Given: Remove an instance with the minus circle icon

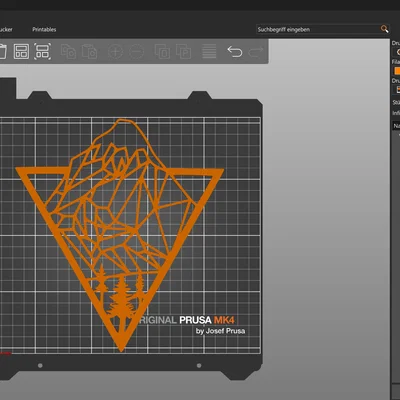Looking at the screenshot, I should 136,52.
